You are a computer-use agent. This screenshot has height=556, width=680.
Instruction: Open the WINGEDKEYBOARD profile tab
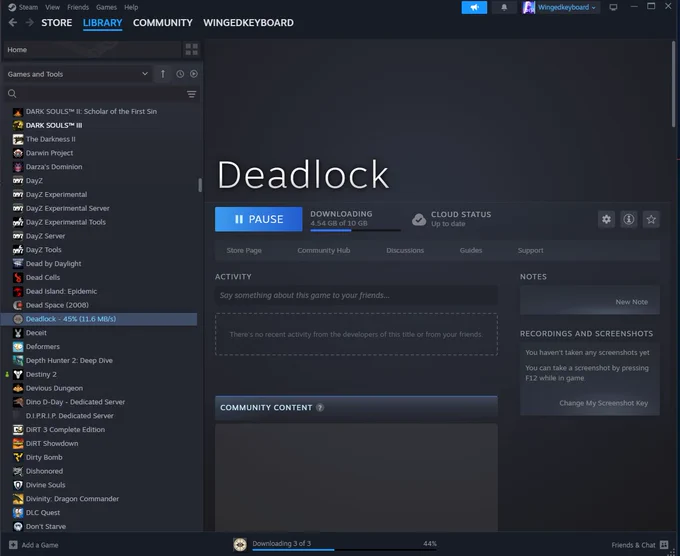248,23
